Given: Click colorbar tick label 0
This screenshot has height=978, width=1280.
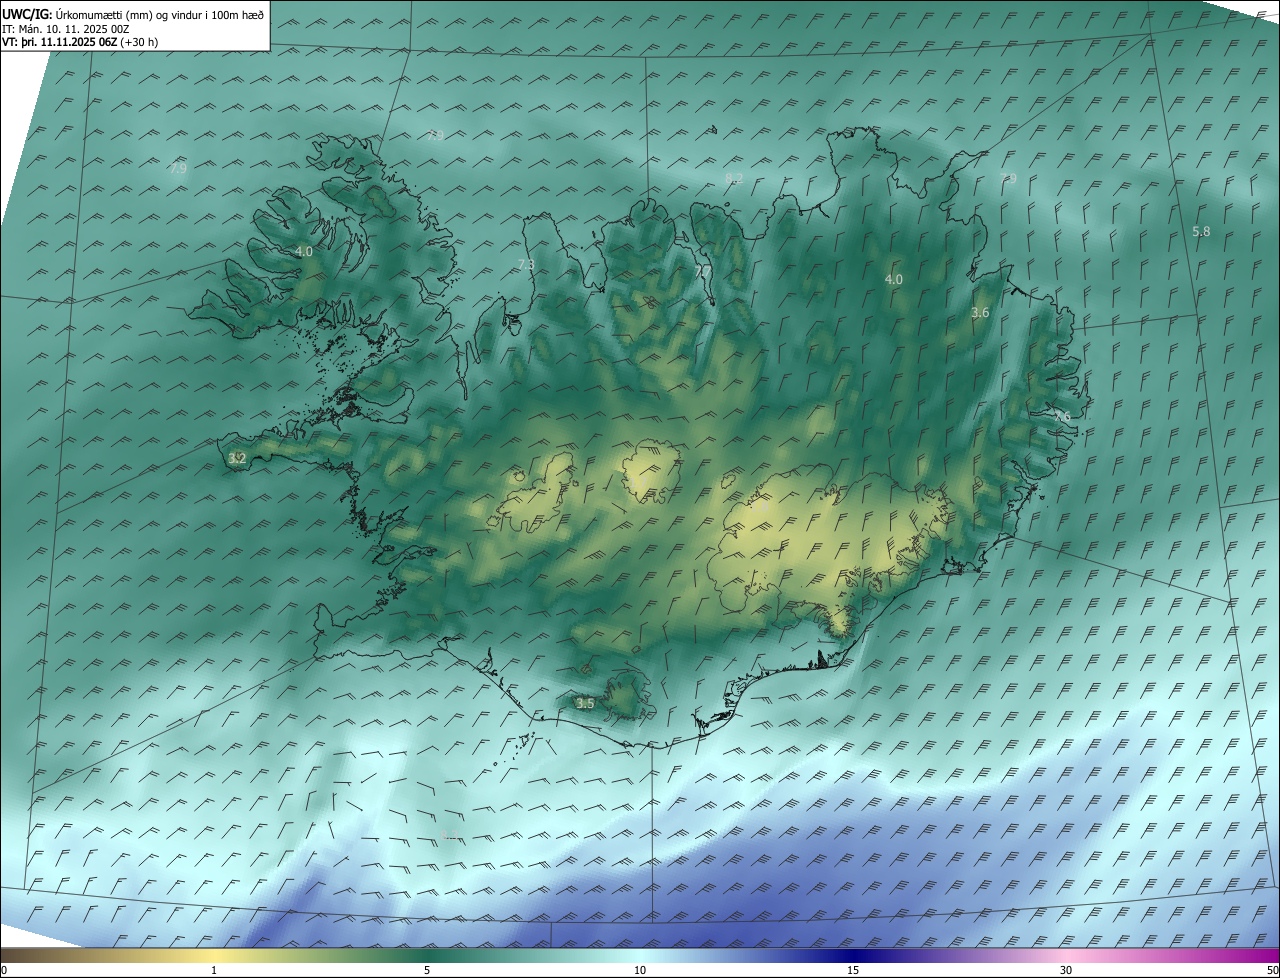Looking at the screenshot, I should pos(4,970).
